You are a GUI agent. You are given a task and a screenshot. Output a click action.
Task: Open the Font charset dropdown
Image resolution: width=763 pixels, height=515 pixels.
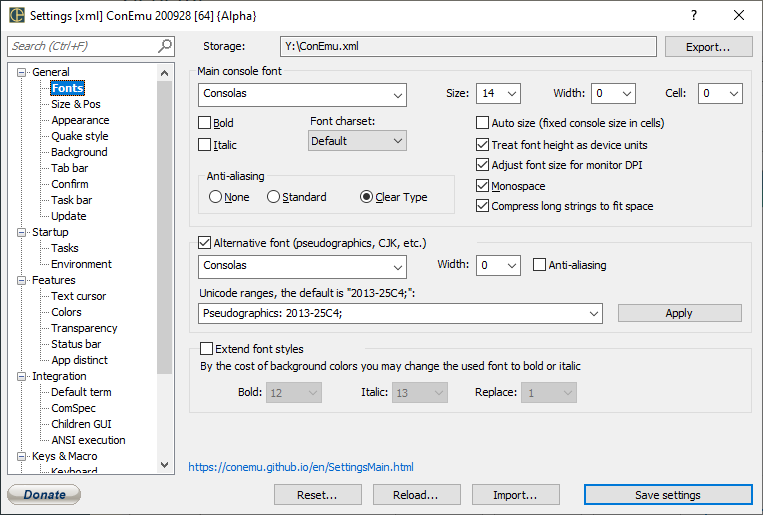coord(357,141)
